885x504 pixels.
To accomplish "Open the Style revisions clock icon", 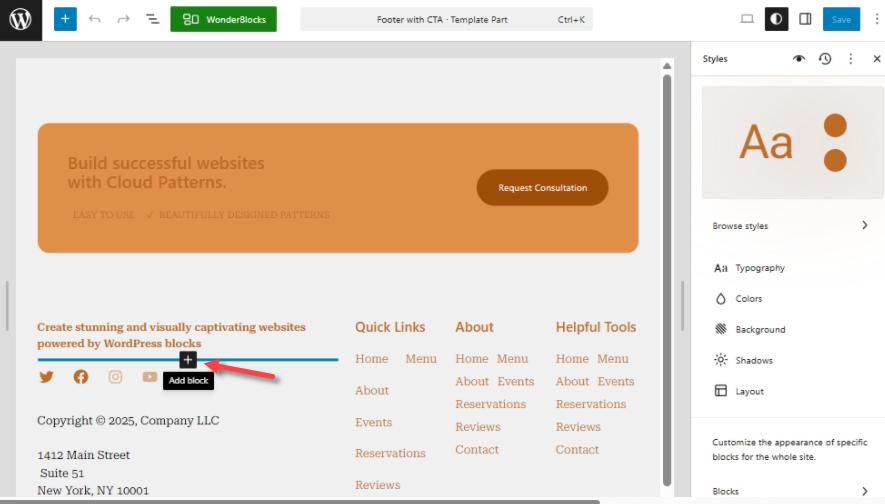I will 825,59.
